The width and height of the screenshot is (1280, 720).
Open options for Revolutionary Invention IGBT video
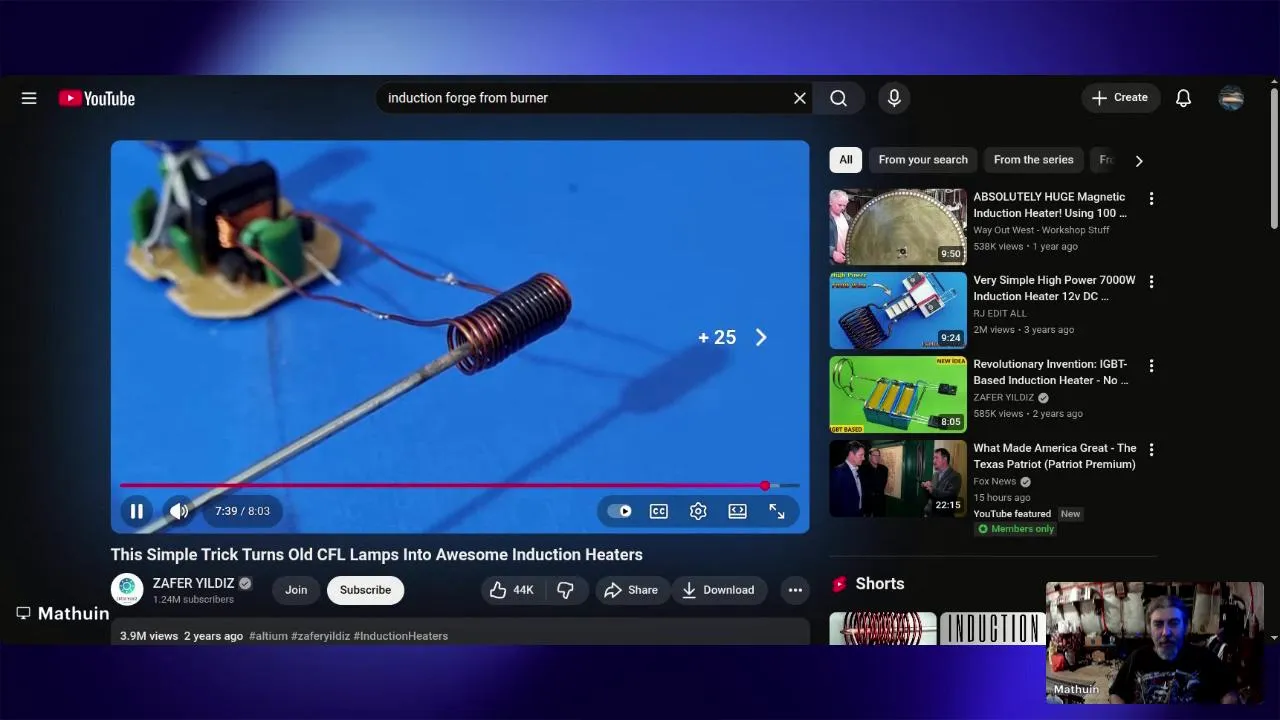pos(1151,366)
